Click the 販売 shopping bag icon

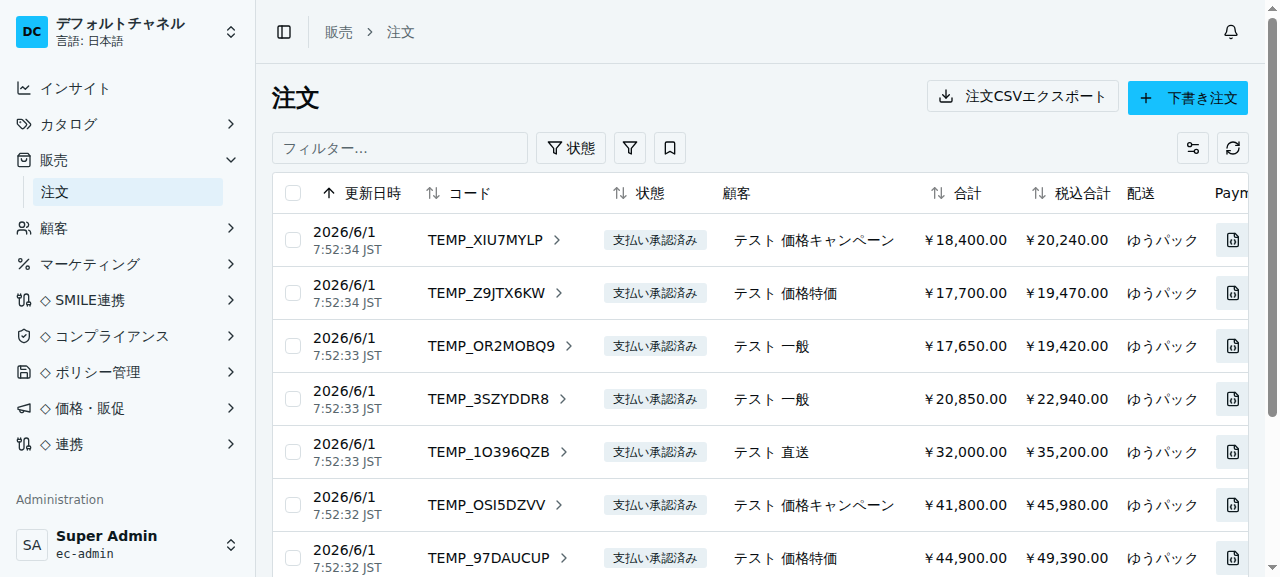point(24,160)
